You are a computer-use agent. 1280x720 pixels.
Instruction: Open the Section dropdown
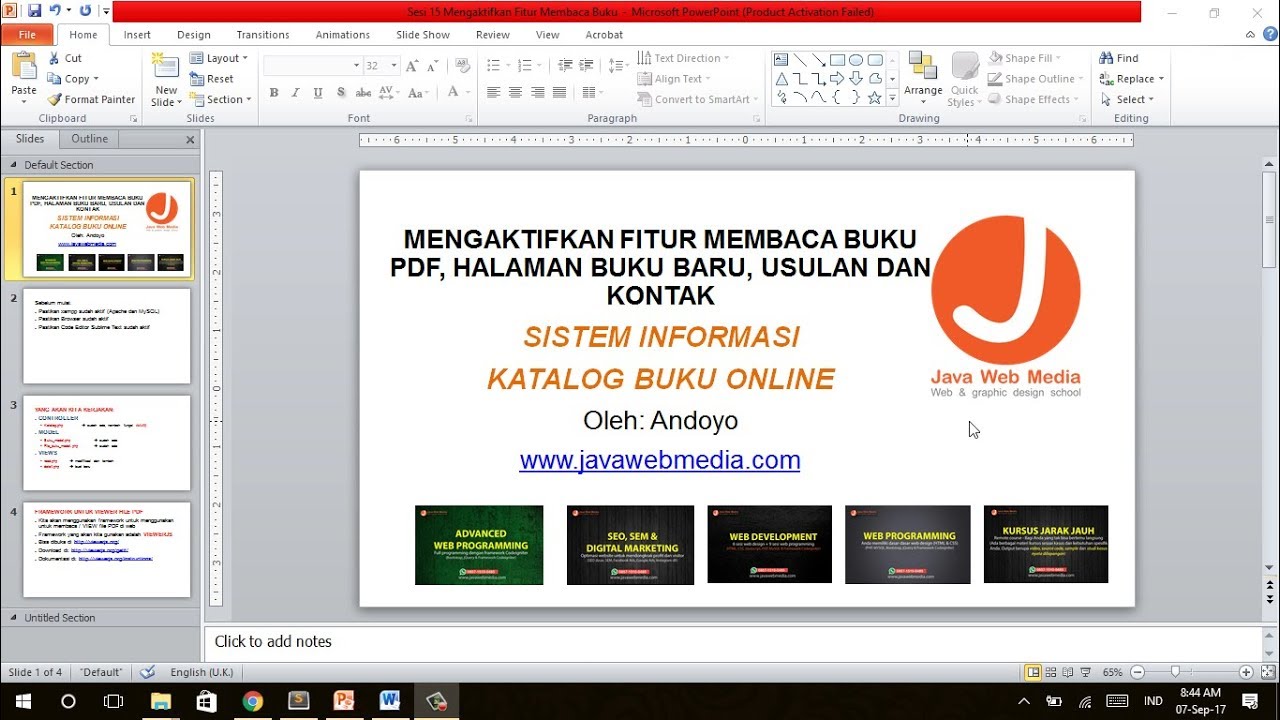click(x=220, y=99)
